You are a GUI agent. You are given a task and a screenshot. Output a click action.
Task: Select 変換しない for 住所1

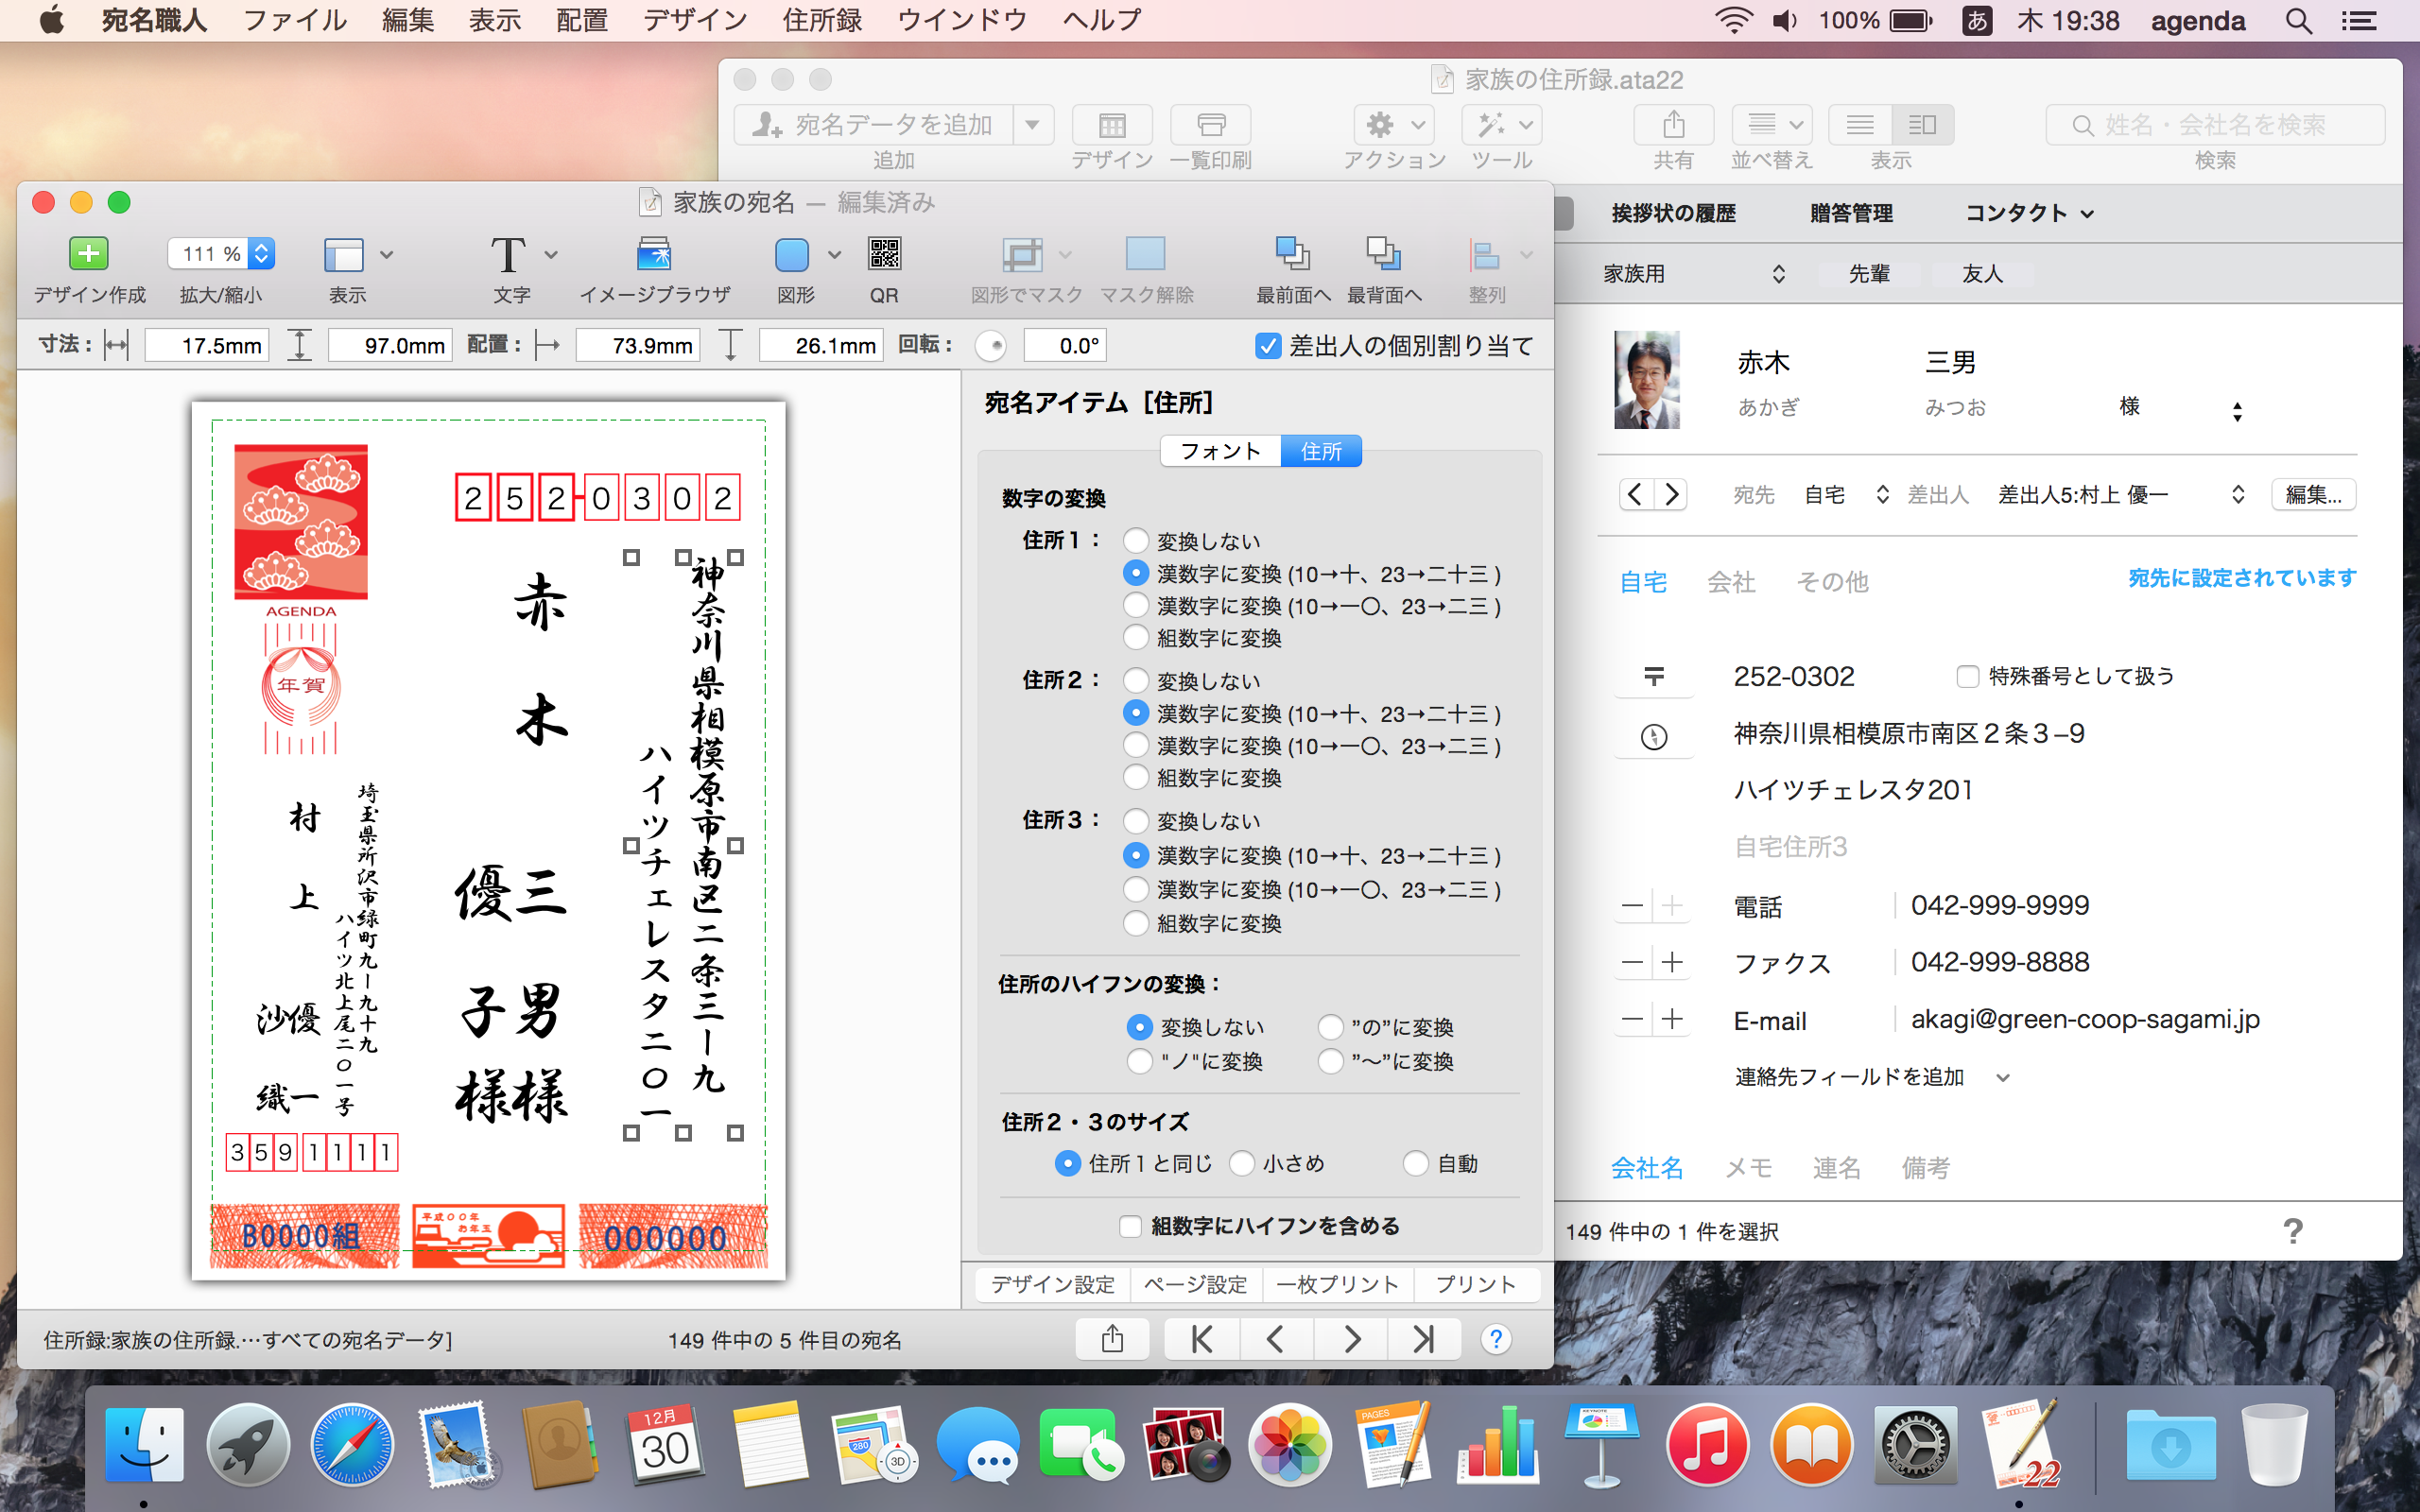tap(1135, 541)
